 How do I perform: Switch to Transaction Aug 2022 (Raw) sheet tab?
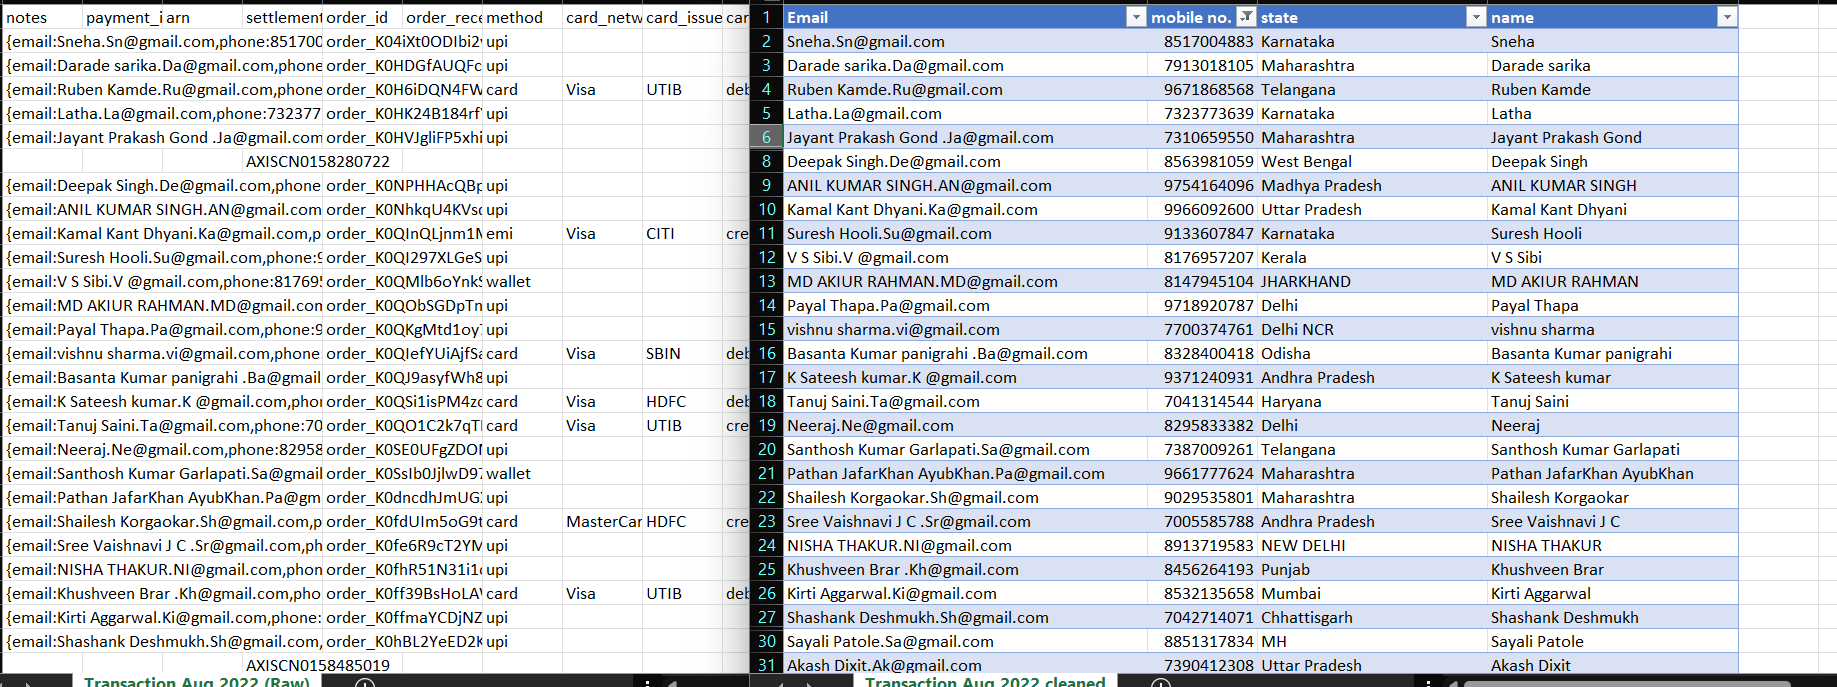tap(196, 681)
